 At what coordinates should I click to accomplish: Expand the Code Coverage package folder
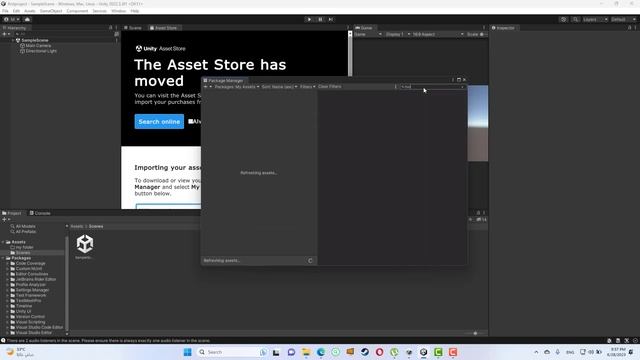click(x=7, y=263)
